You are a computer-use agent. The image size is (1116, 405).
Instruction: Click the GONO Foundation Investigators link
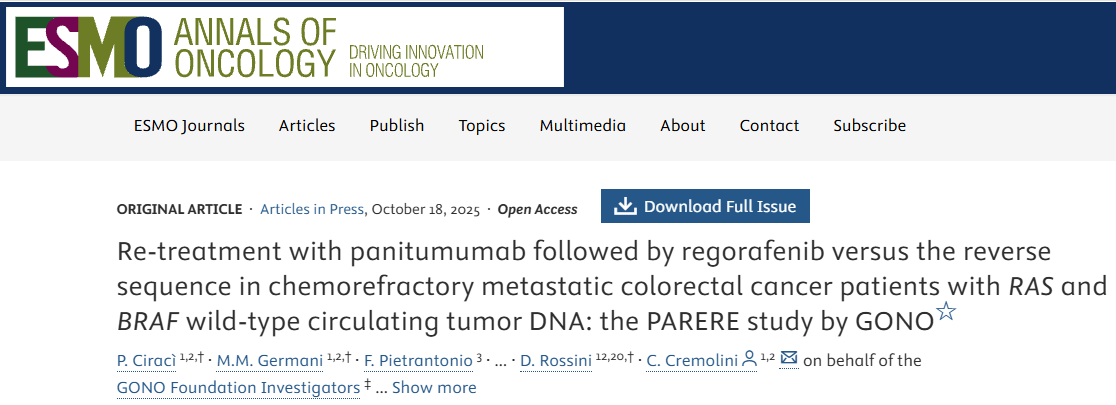pos(238,387)
